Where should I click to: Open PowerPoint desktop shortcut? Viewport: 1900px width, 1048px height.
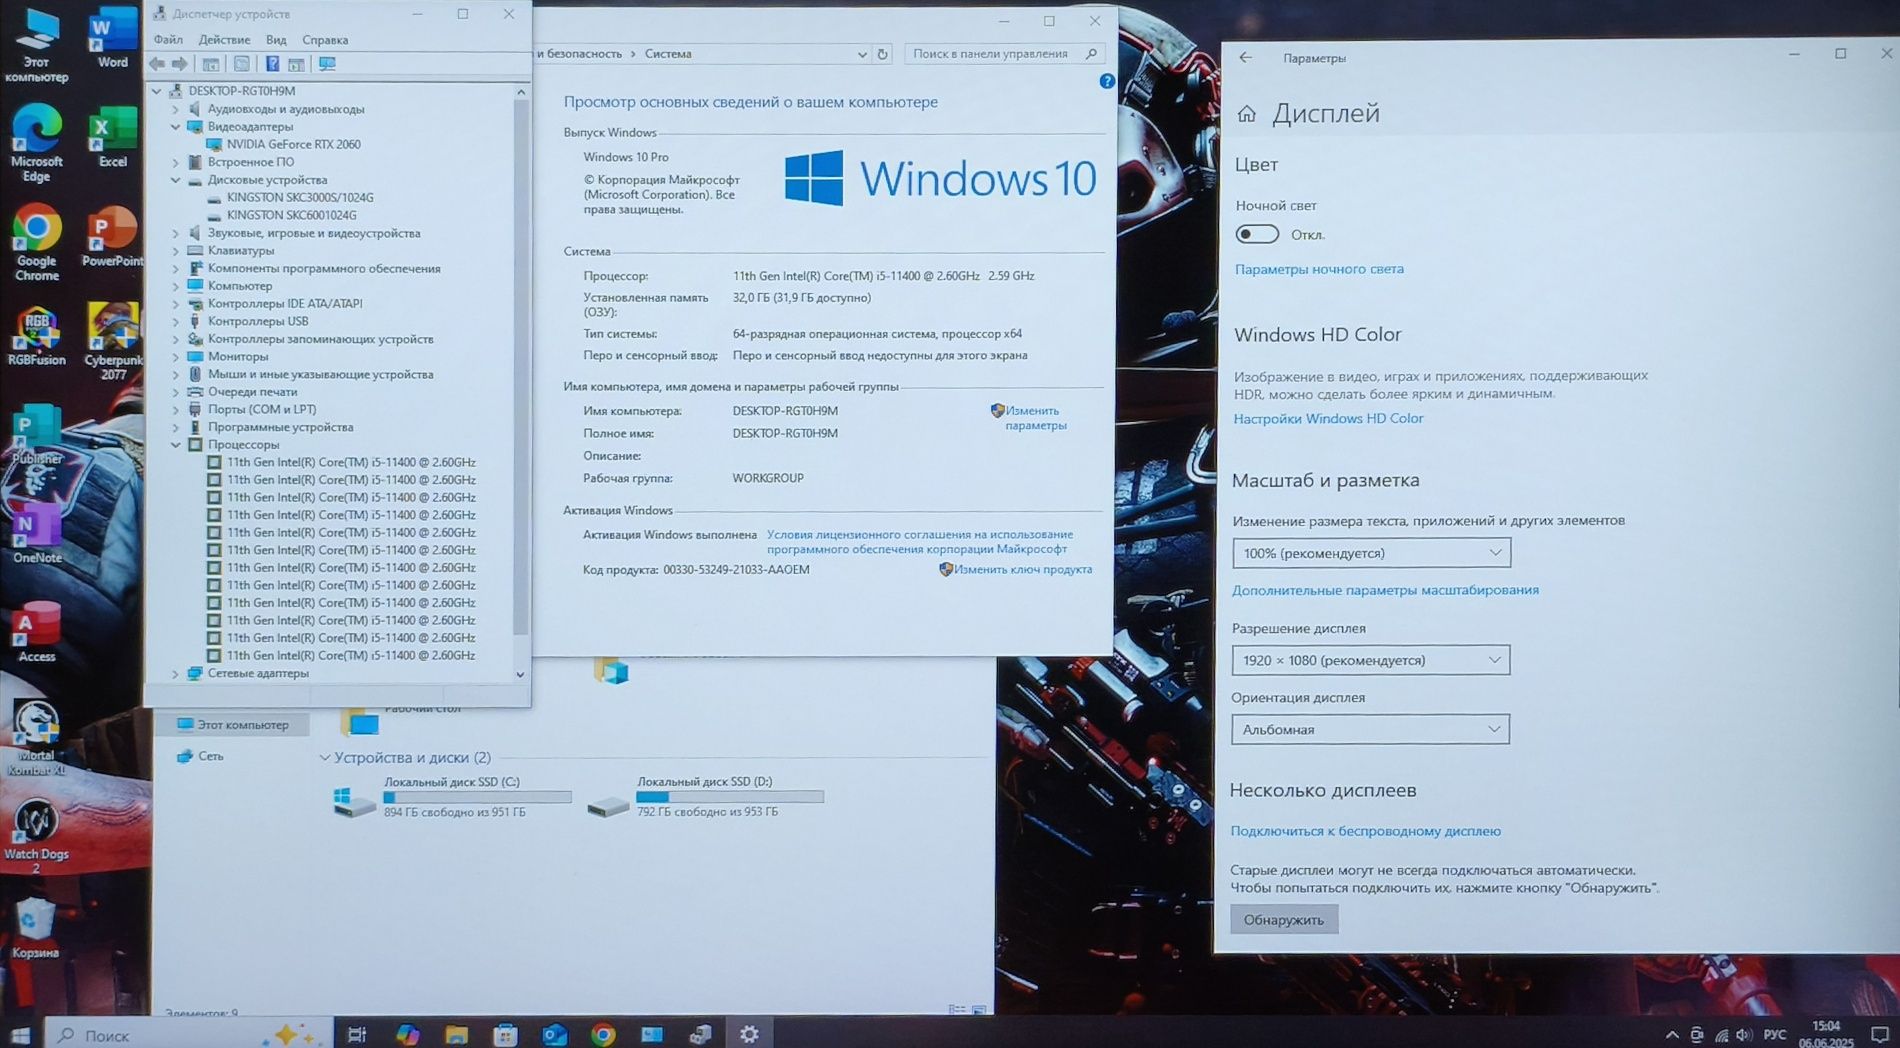[x=112, y=237]
